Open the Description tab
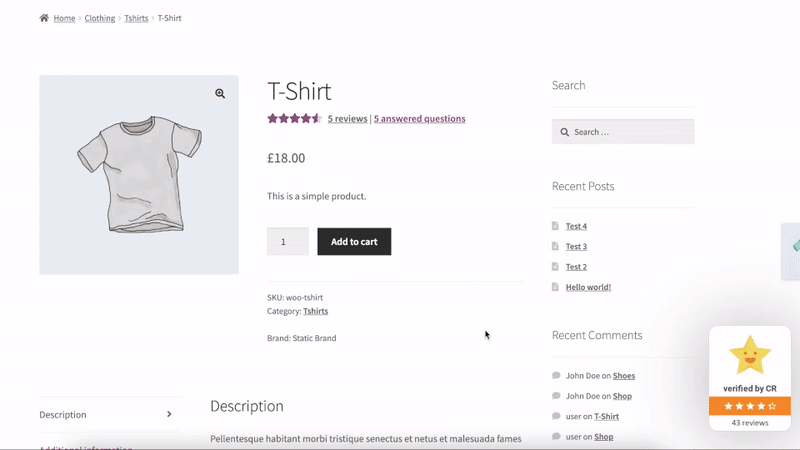Image resolution: width=800 pixels, height=450 pixels. 63,414
